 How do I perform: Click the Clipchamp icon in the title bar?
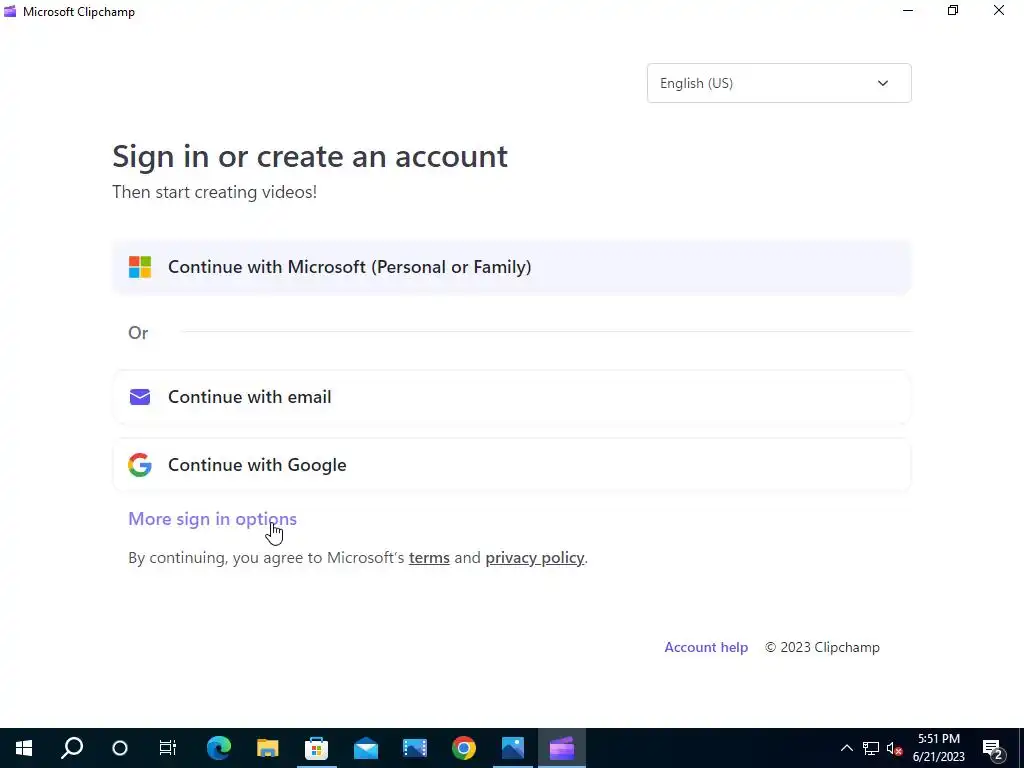pos(10,11)
